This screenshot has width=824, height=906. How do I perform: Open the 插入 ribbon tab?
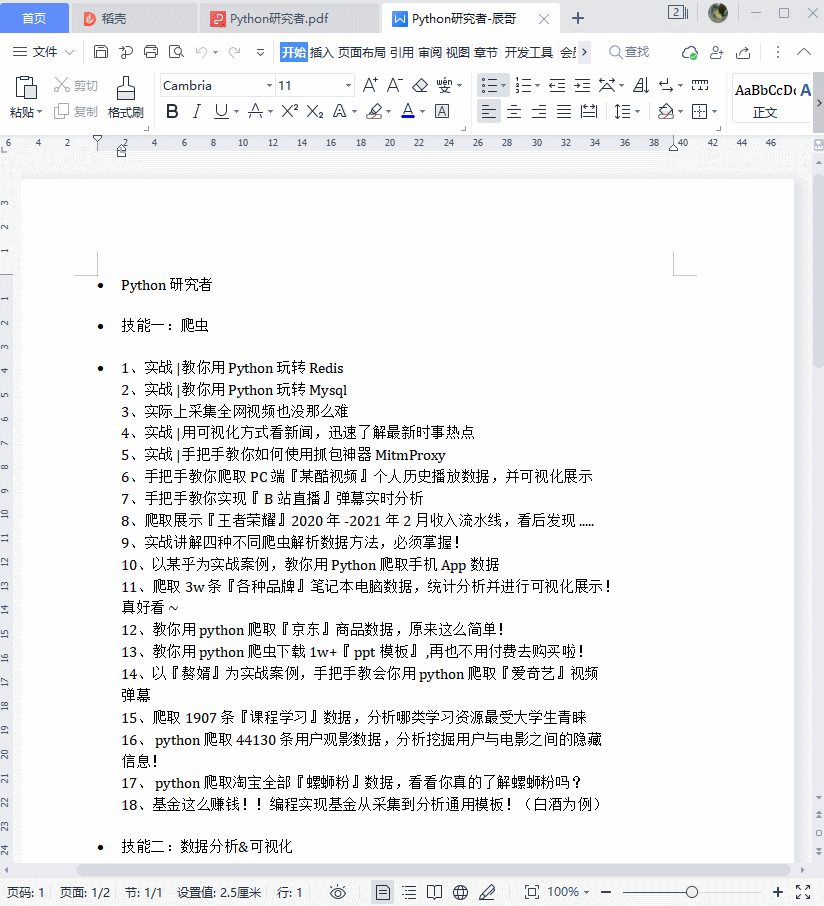click(x=321, y=52)
